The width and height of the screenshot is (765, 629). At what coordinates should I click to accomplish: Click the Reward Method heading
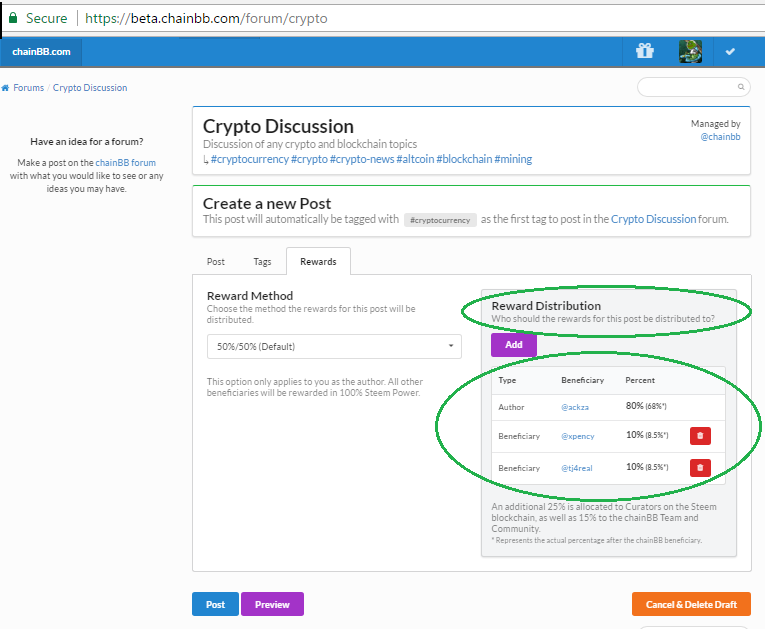(250, 296)
